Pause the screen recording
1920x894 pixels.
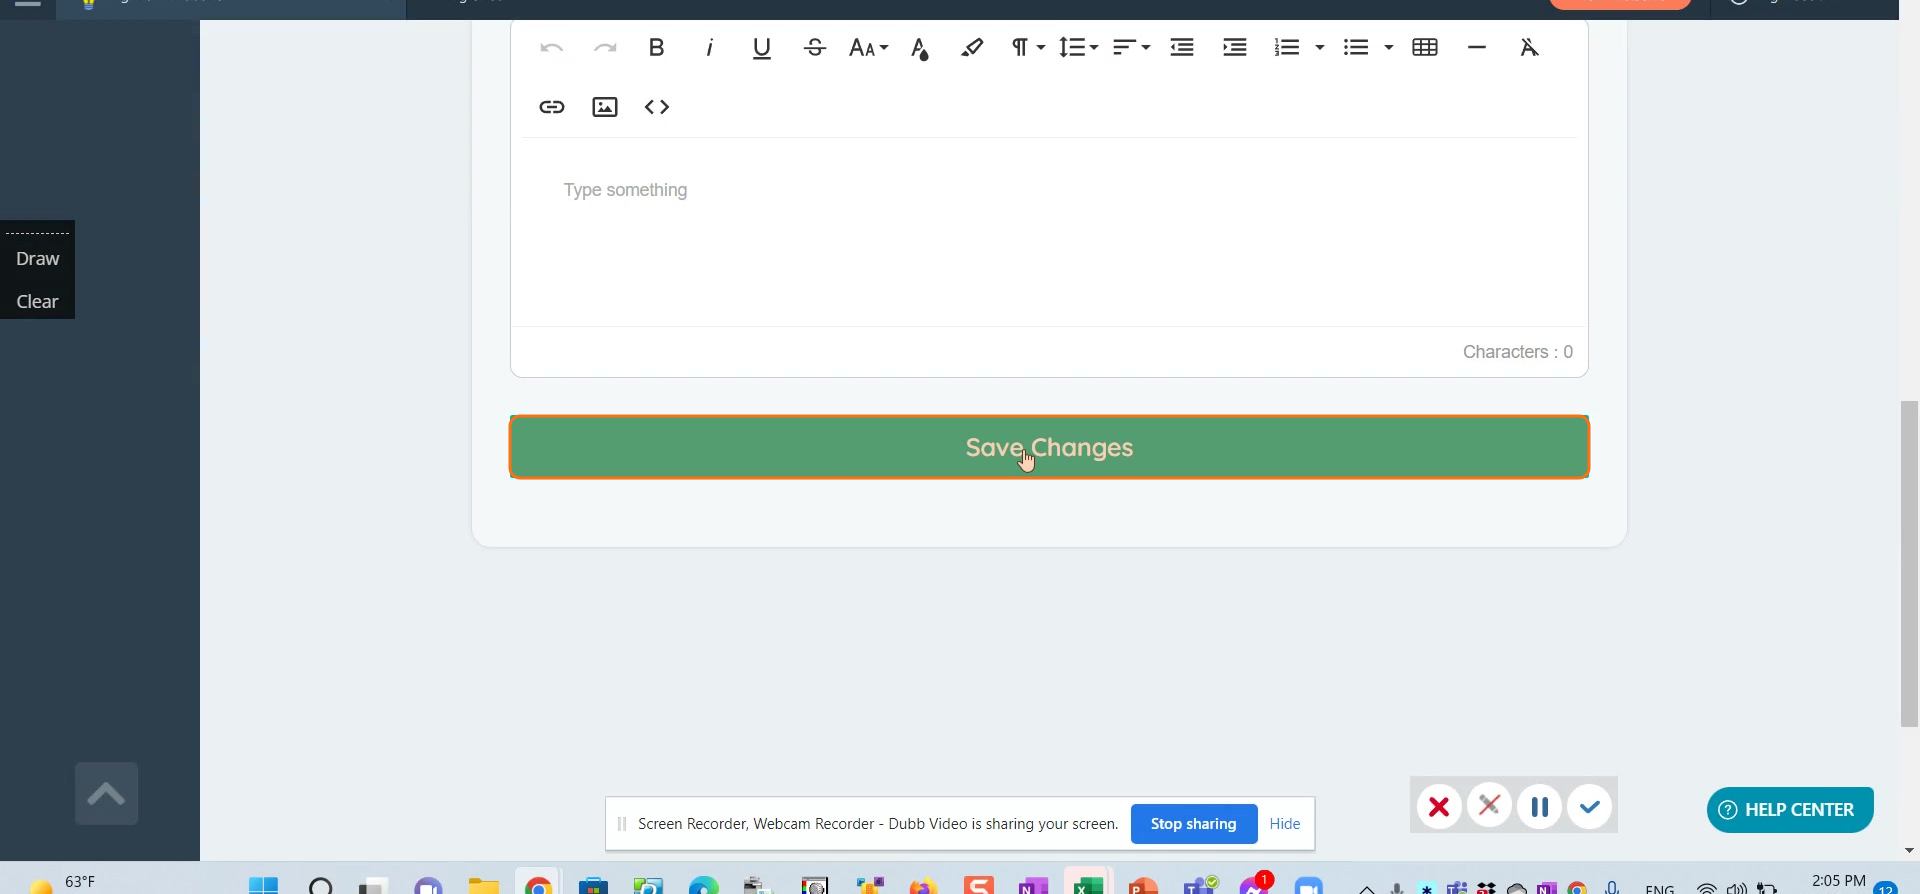click(1539, 806)
